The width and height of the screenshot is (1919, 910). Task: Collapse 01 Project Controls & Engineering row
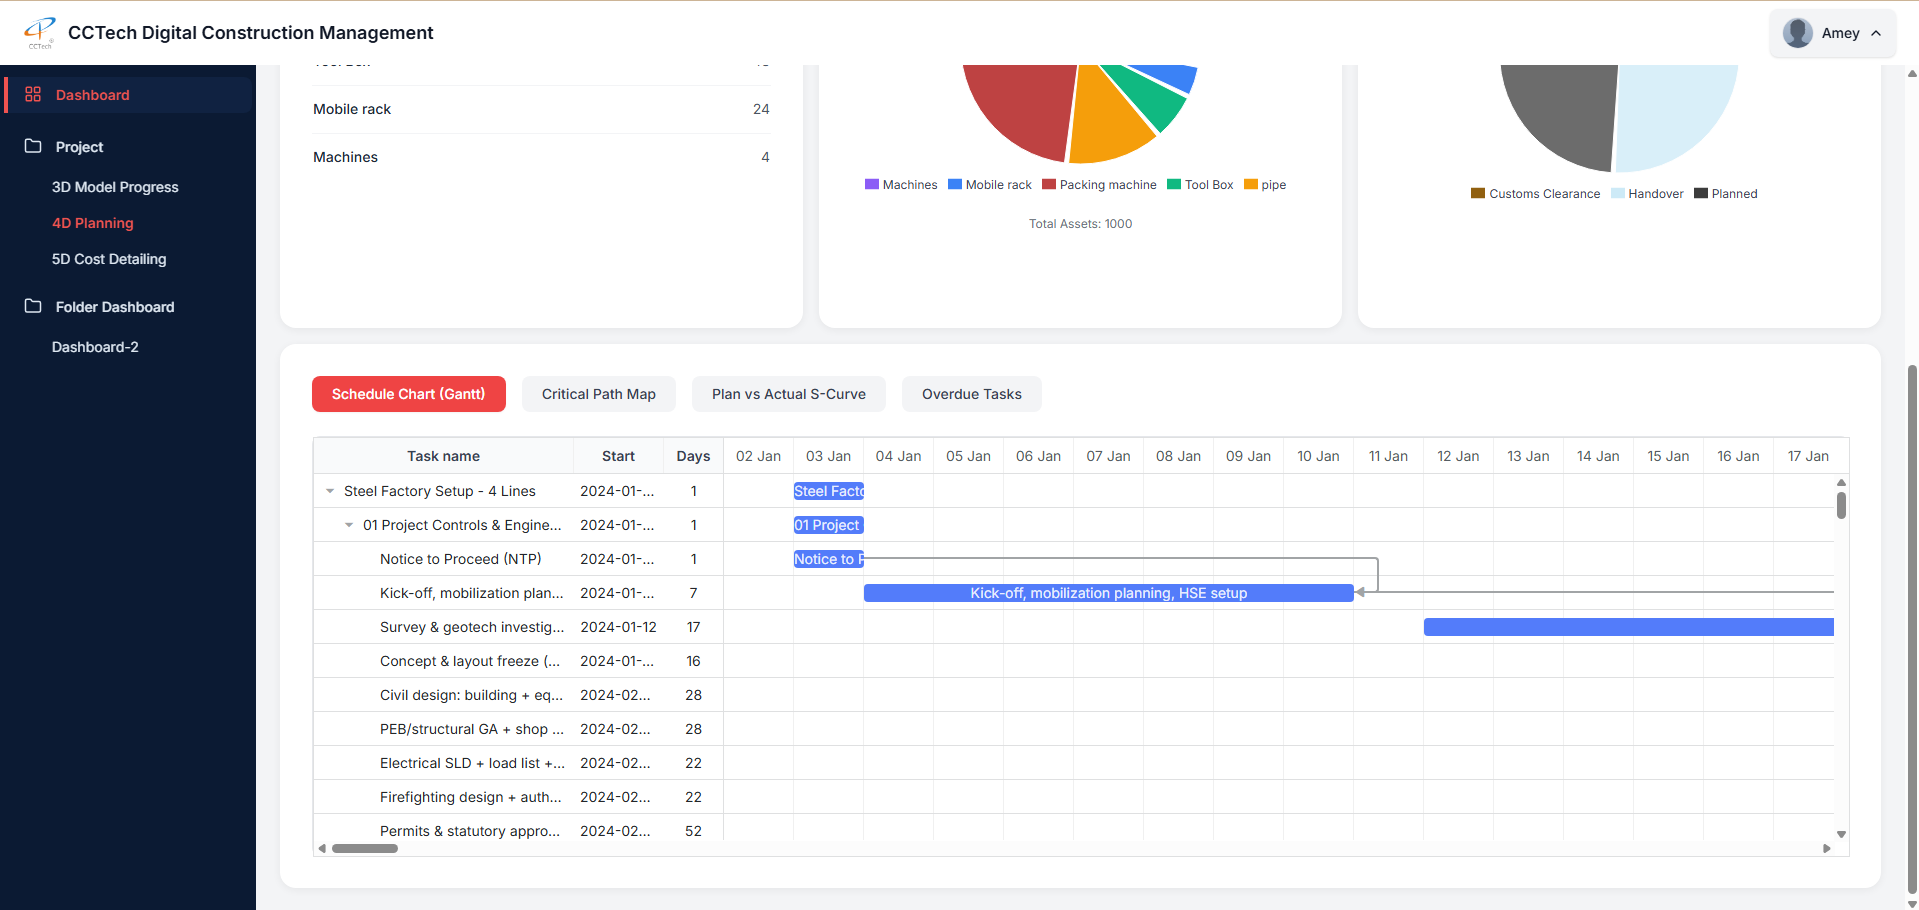click(349, 525)
